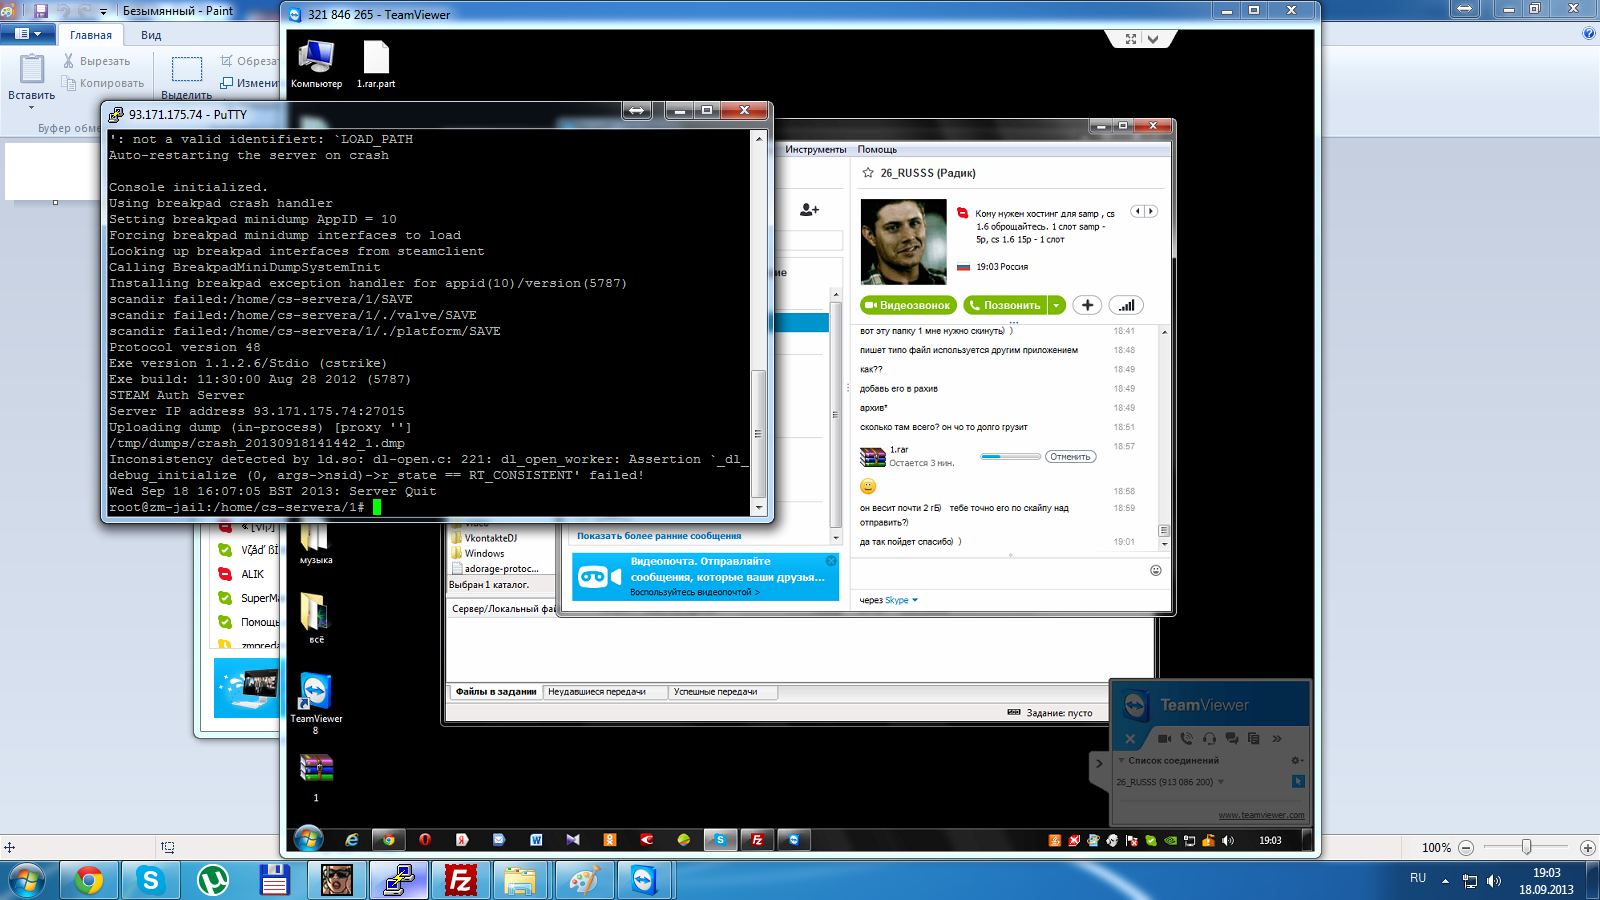This screenshot has width=1600, height=900.
Task: Click the plus button in Skype chat header
Action: point(1087,305)
